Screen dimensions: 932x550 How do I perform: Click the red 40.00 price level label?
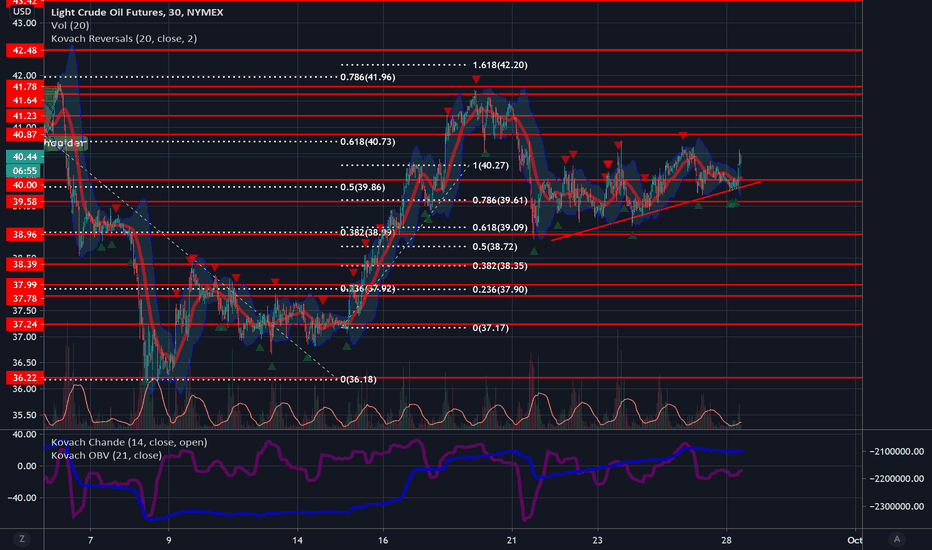click(x=25, y=185)
